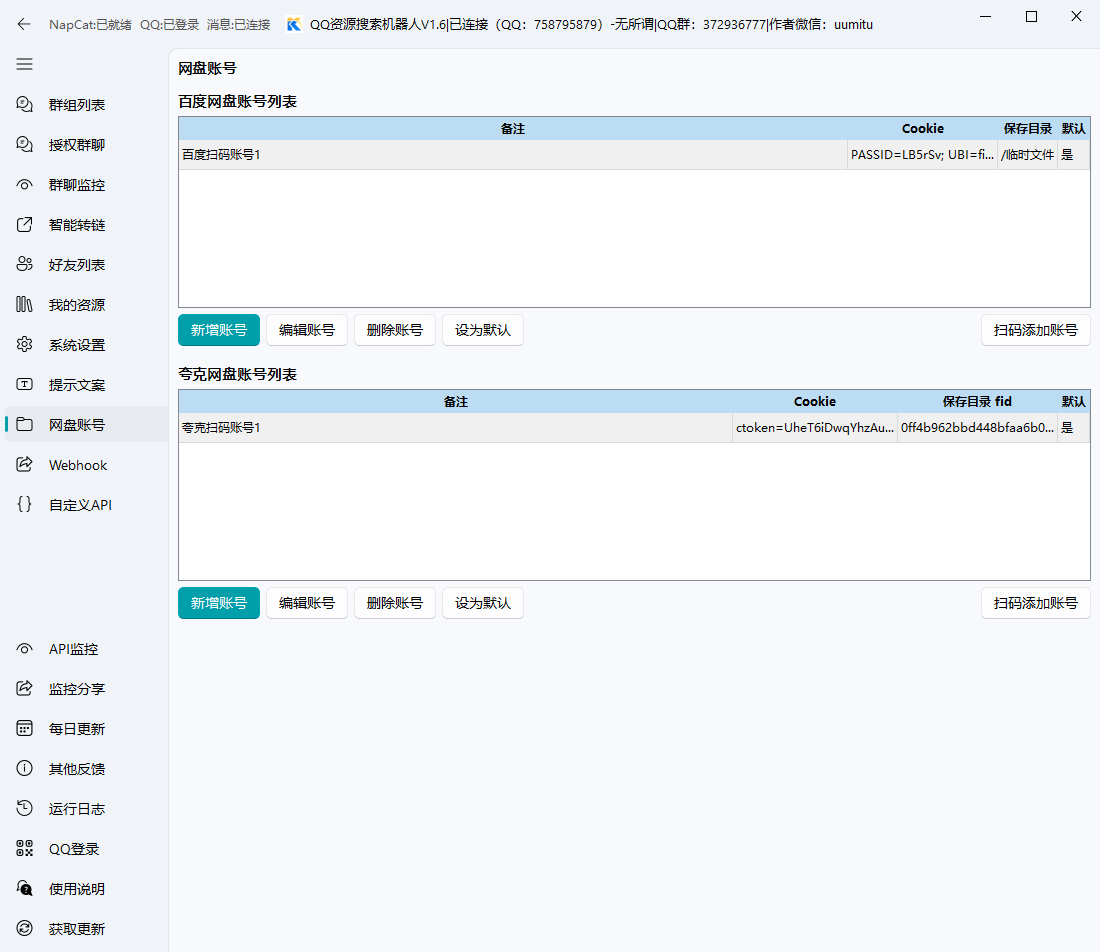Screen dimensions: 1100x952
Task: Open 系统设置 label in sidebar
Action: [77, 345]
